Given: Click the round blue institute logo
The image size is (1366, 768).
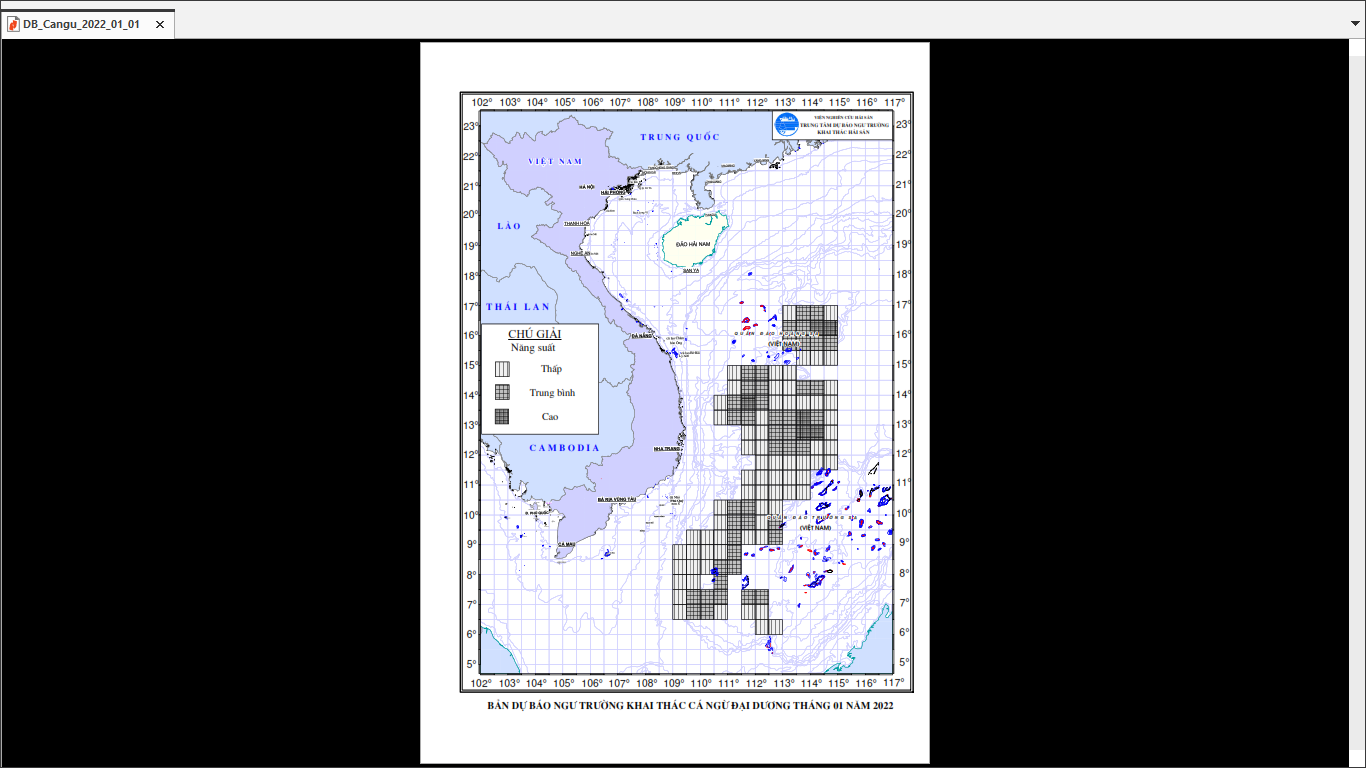Looking at the screenshot, I should point(786,125).
